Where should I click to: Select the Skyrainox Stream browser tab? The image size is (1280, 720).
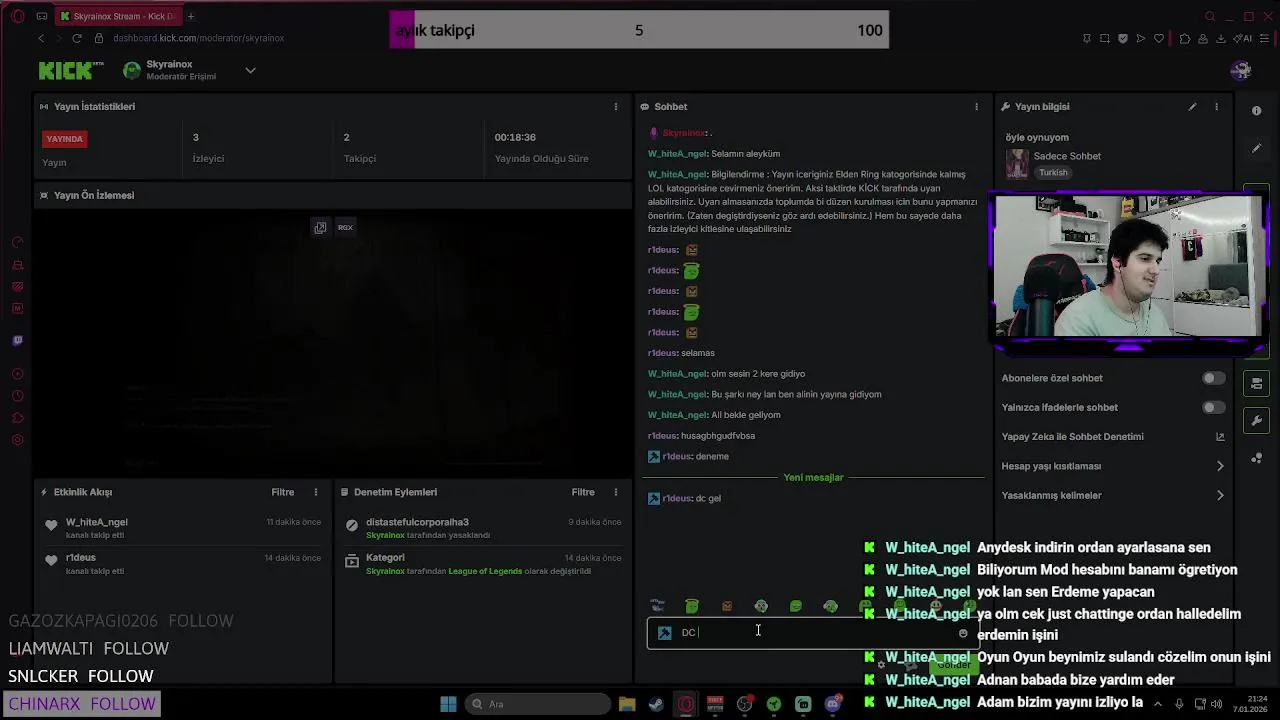118,16
